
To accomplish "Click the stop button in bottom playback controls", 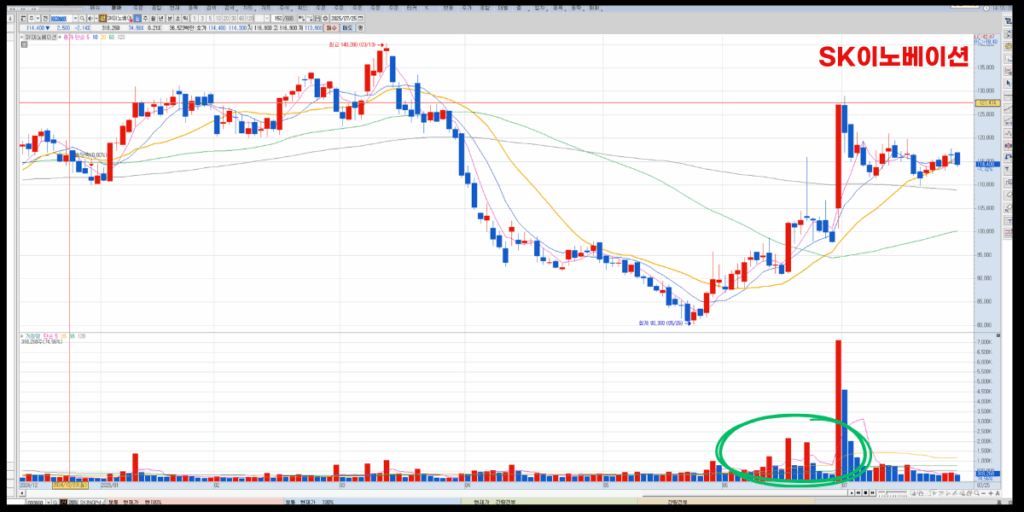I will point(865,493).
